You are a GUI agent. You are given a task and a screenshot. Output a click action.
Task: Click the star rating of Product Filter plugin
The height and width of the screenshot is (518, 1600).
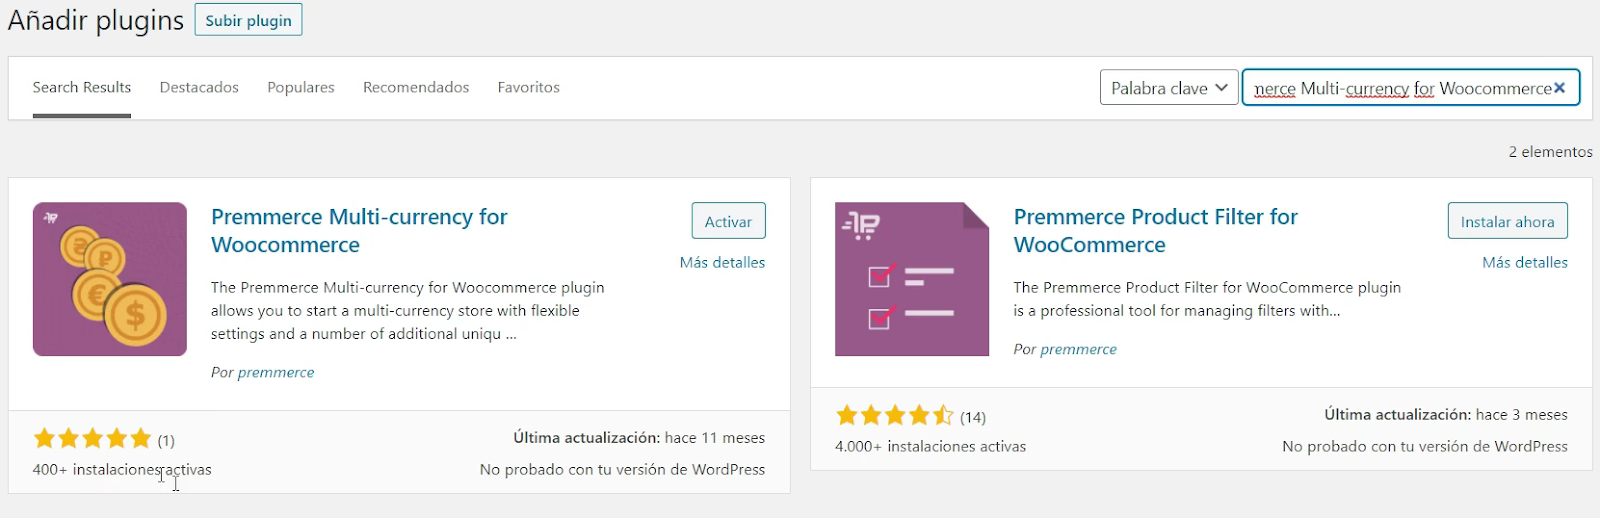coord(895,415)
